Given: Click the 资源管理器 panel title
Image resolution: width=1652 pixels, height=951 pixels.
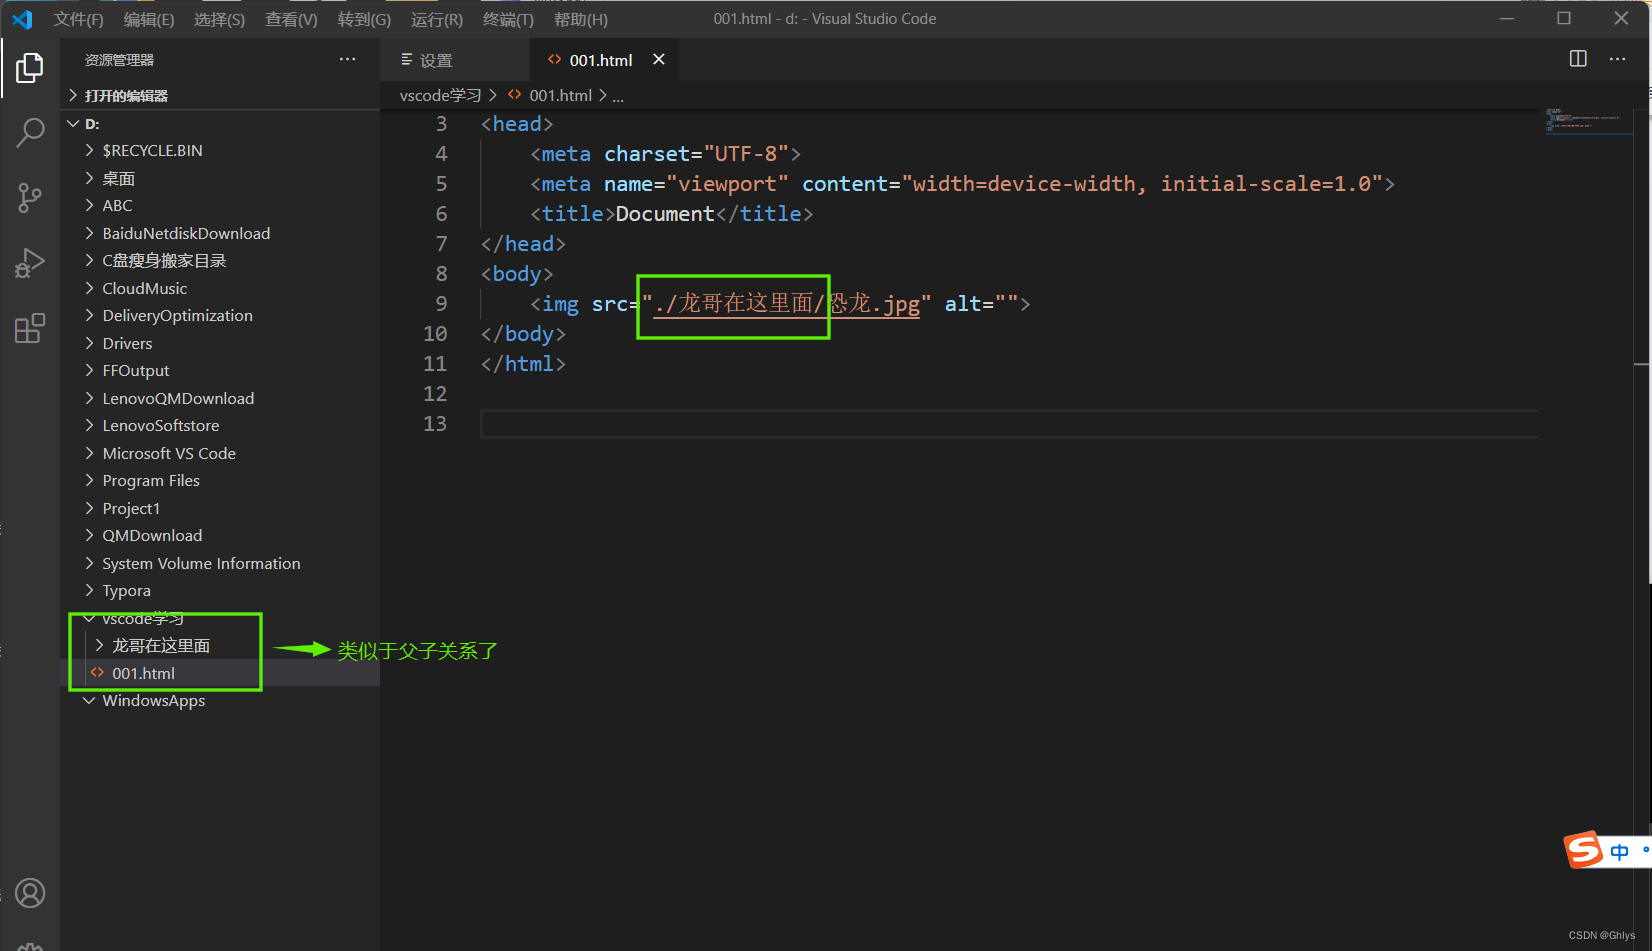Looking at the screenshot, I should 119,60.
